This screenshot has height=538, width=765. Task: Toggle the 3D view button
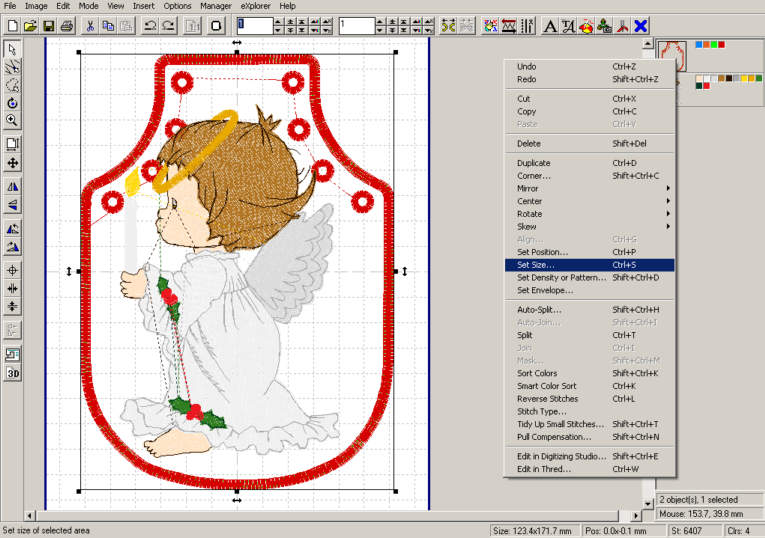point(12,373)
